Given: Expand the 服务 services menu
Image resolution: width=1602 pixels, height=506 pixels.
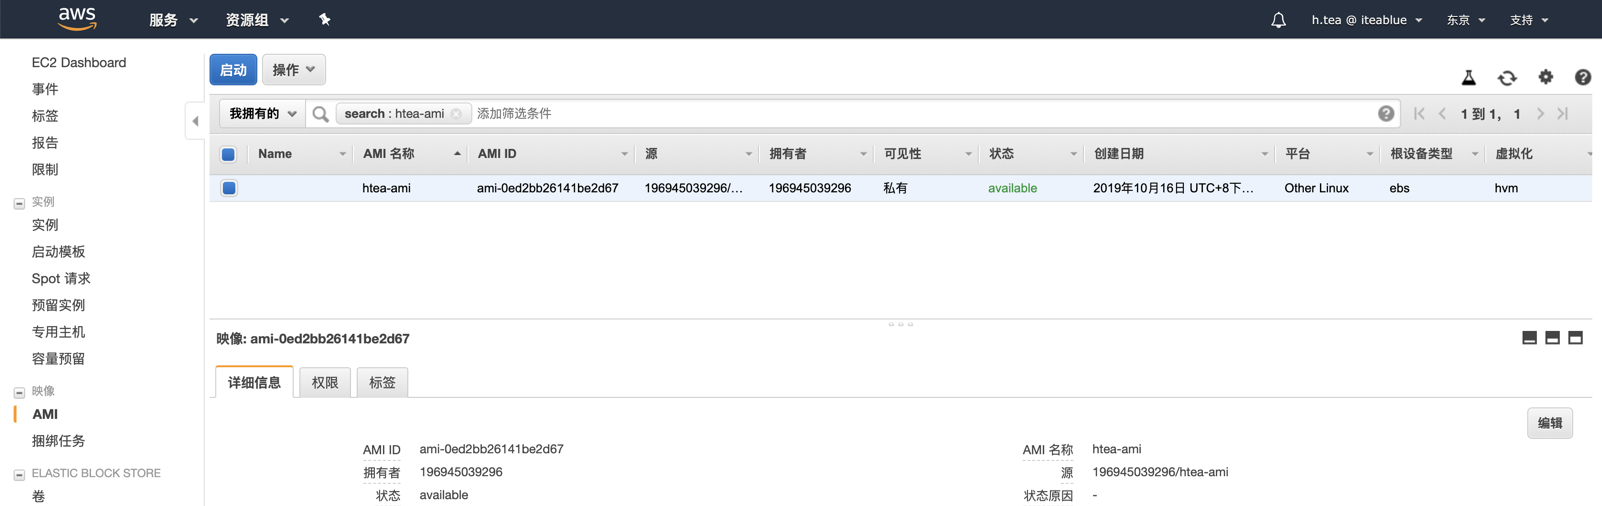Looking at the screenshot, I should point(173,20).
